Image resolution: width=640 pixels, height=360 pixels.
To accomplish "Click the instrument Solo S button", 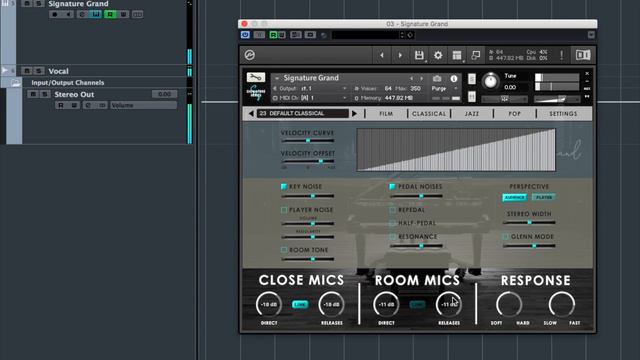I will [x=471, y=78].
